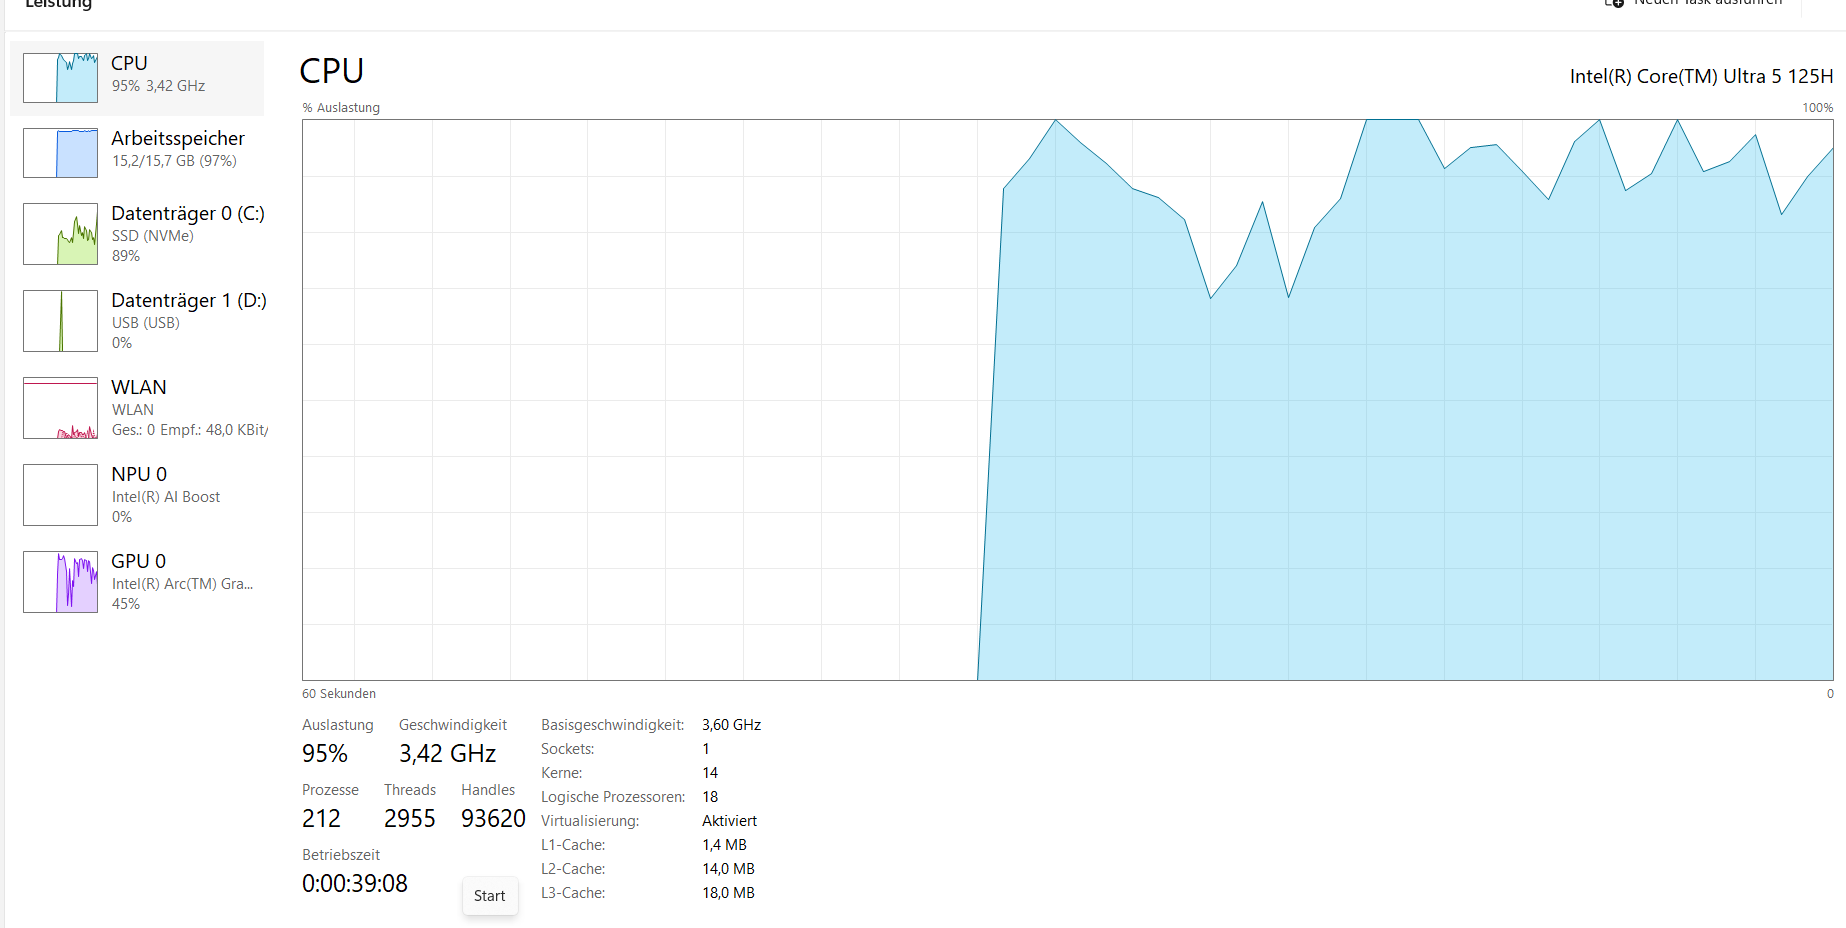Click the Logische Prozessoren value 18
This screenshot has height=928, width=1846.
710,797
